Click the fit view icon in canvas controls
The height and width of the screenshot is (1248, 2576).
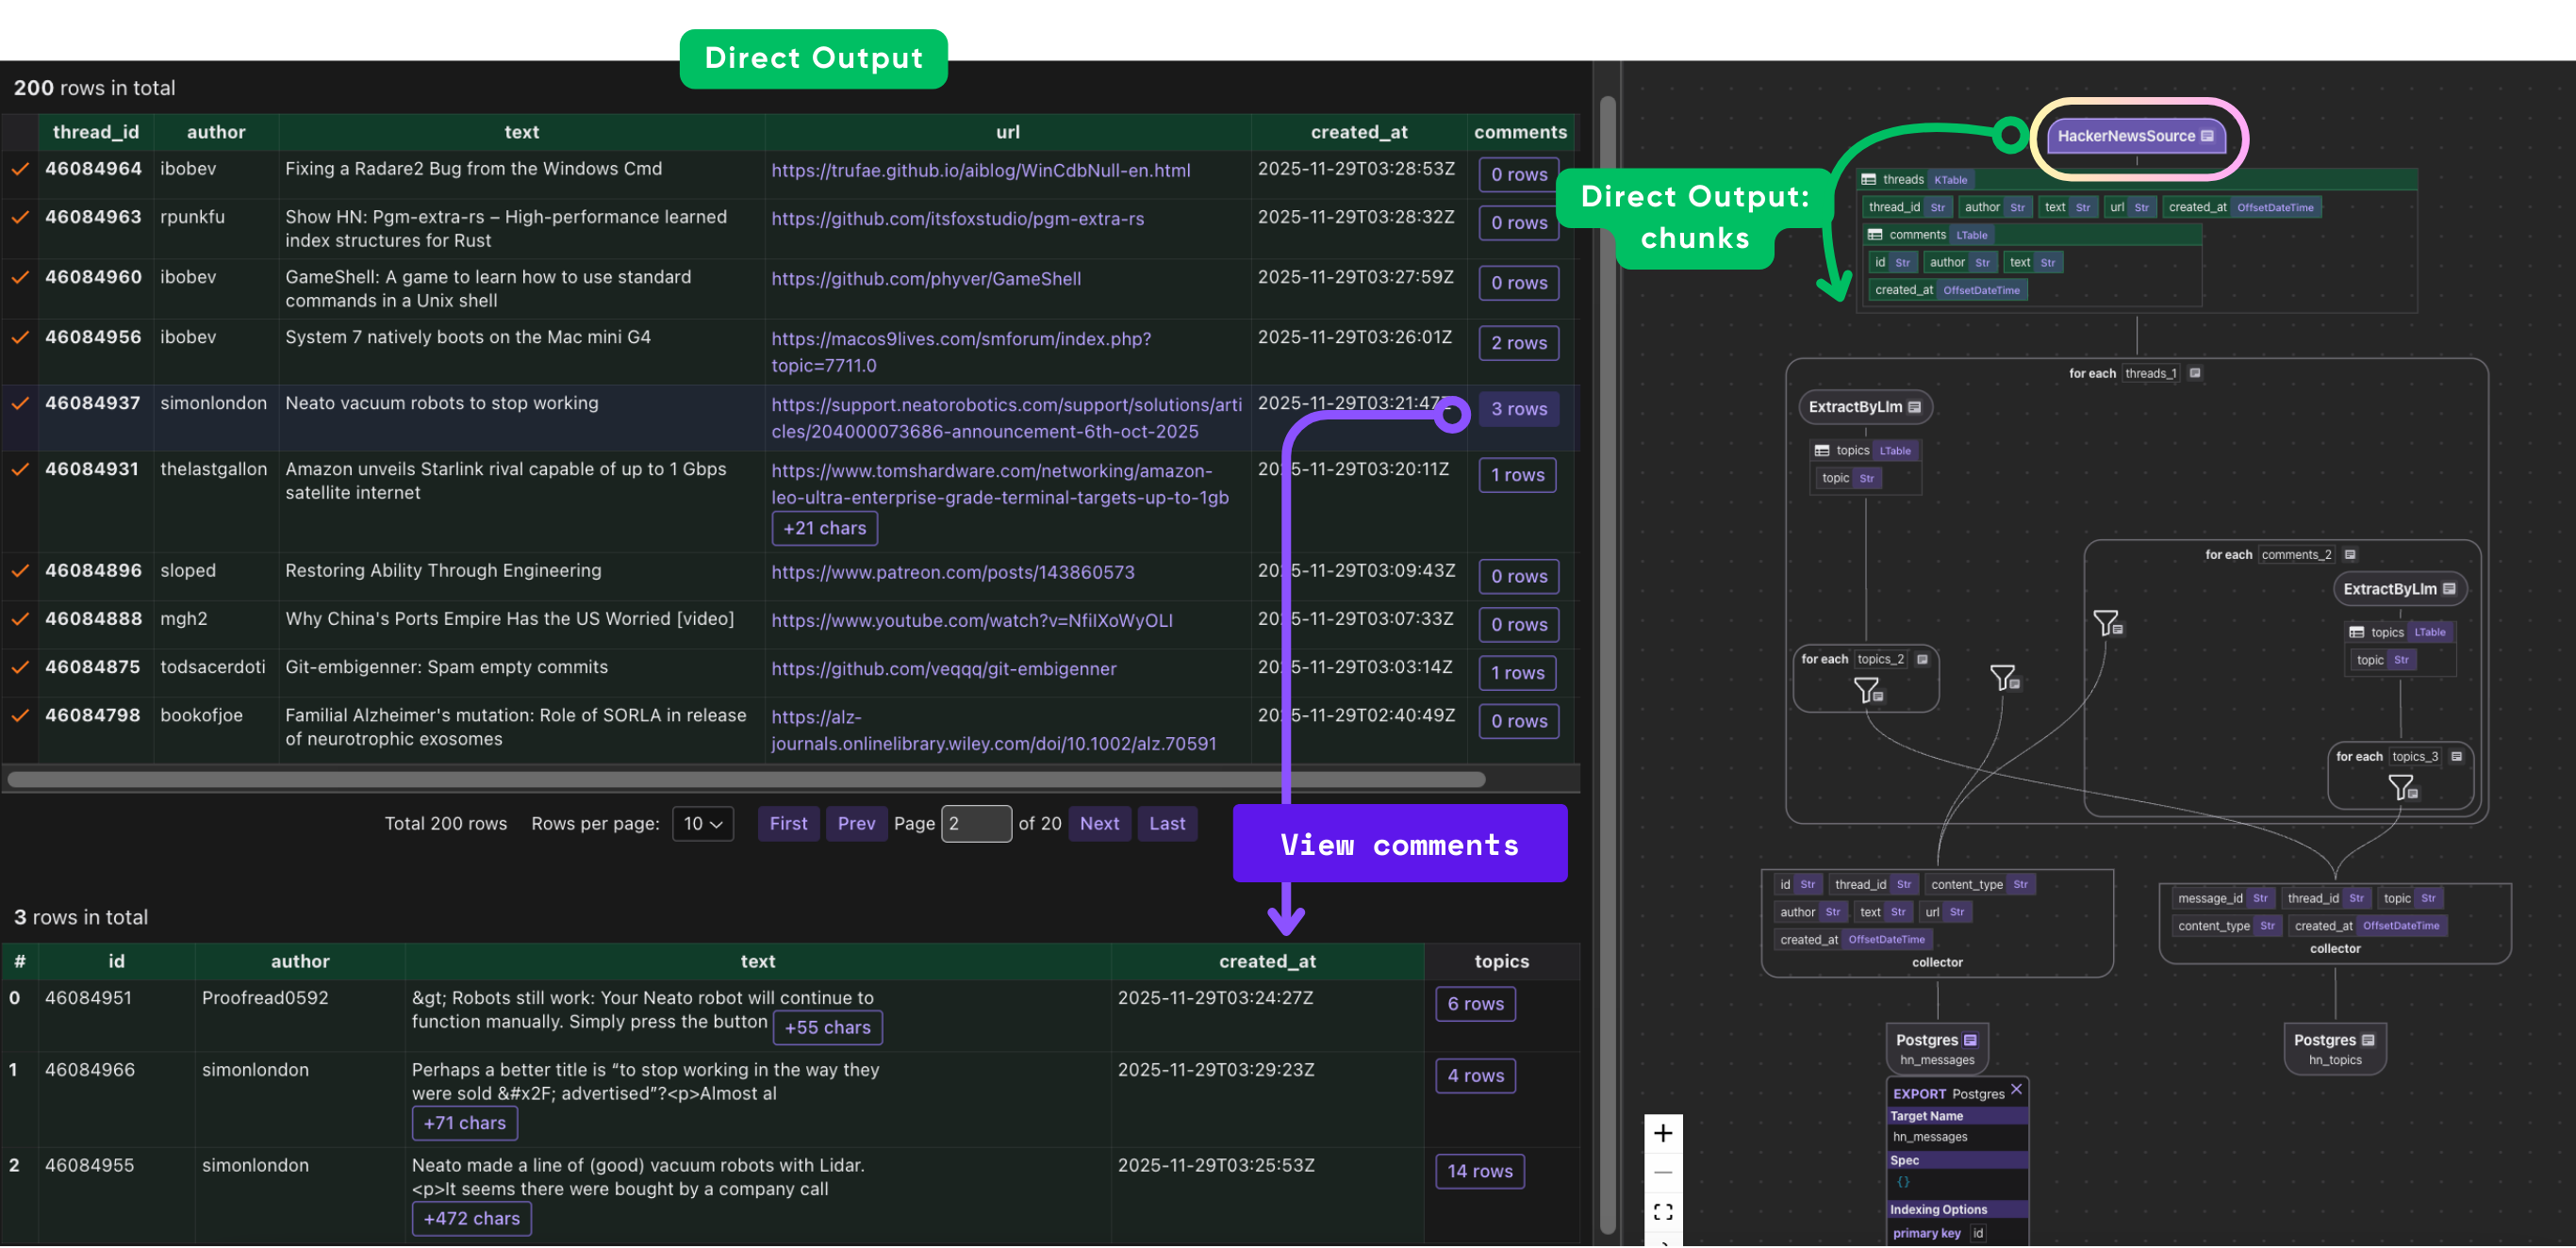[1662, 1212]
